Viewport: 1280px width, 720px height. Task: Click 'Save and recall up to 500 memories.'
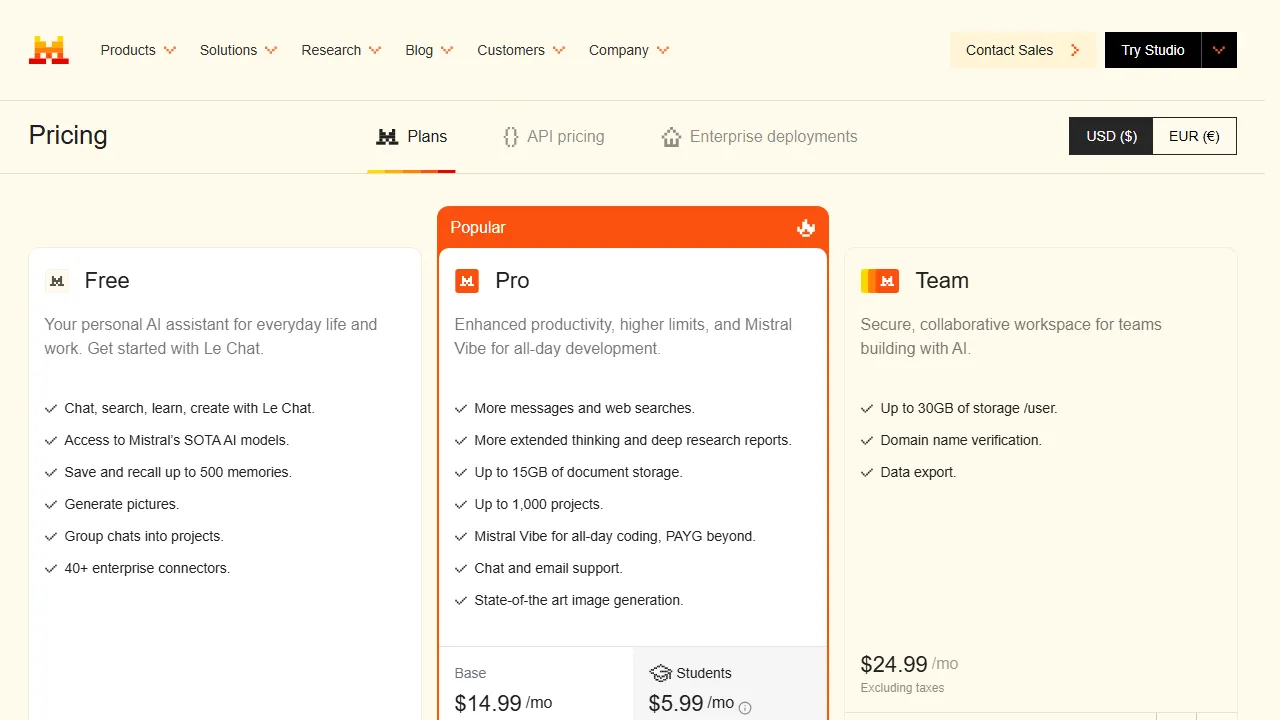(178, 472)
